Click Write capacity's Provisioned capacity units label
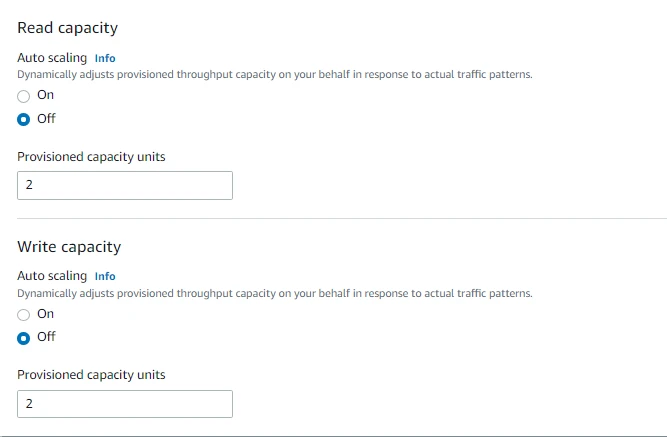This screenshot has width=667, height=437. point(91,374)
